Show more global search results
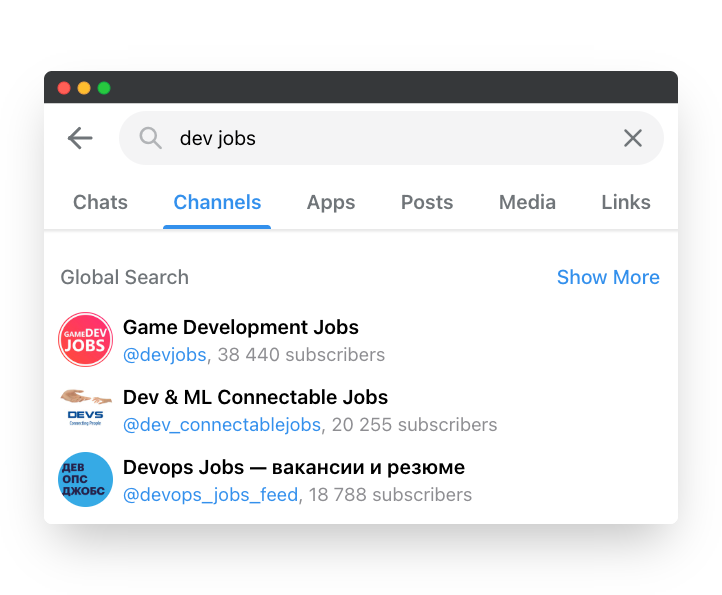Image resolution: width=722 pixels, height=595 pixels. click(608, 277)
